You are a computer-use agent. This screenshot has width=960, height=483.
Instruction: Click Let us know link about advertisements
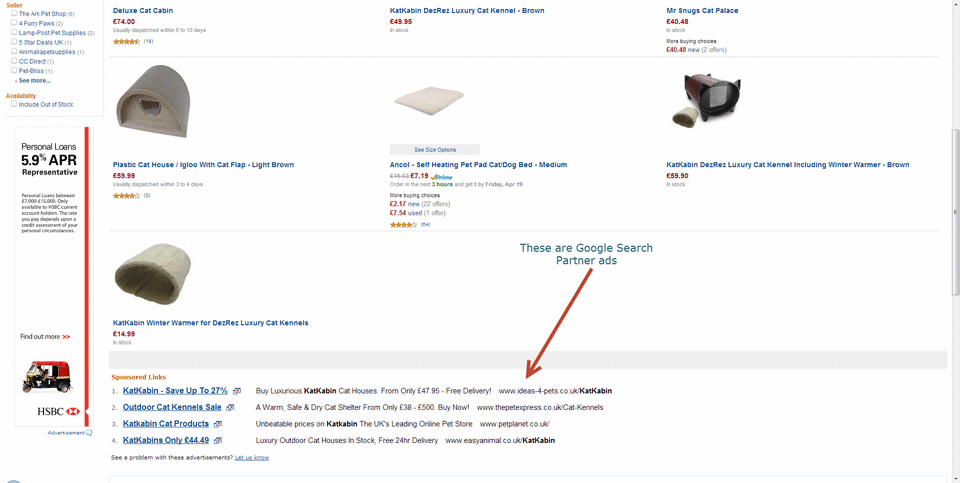pos(252,458)
